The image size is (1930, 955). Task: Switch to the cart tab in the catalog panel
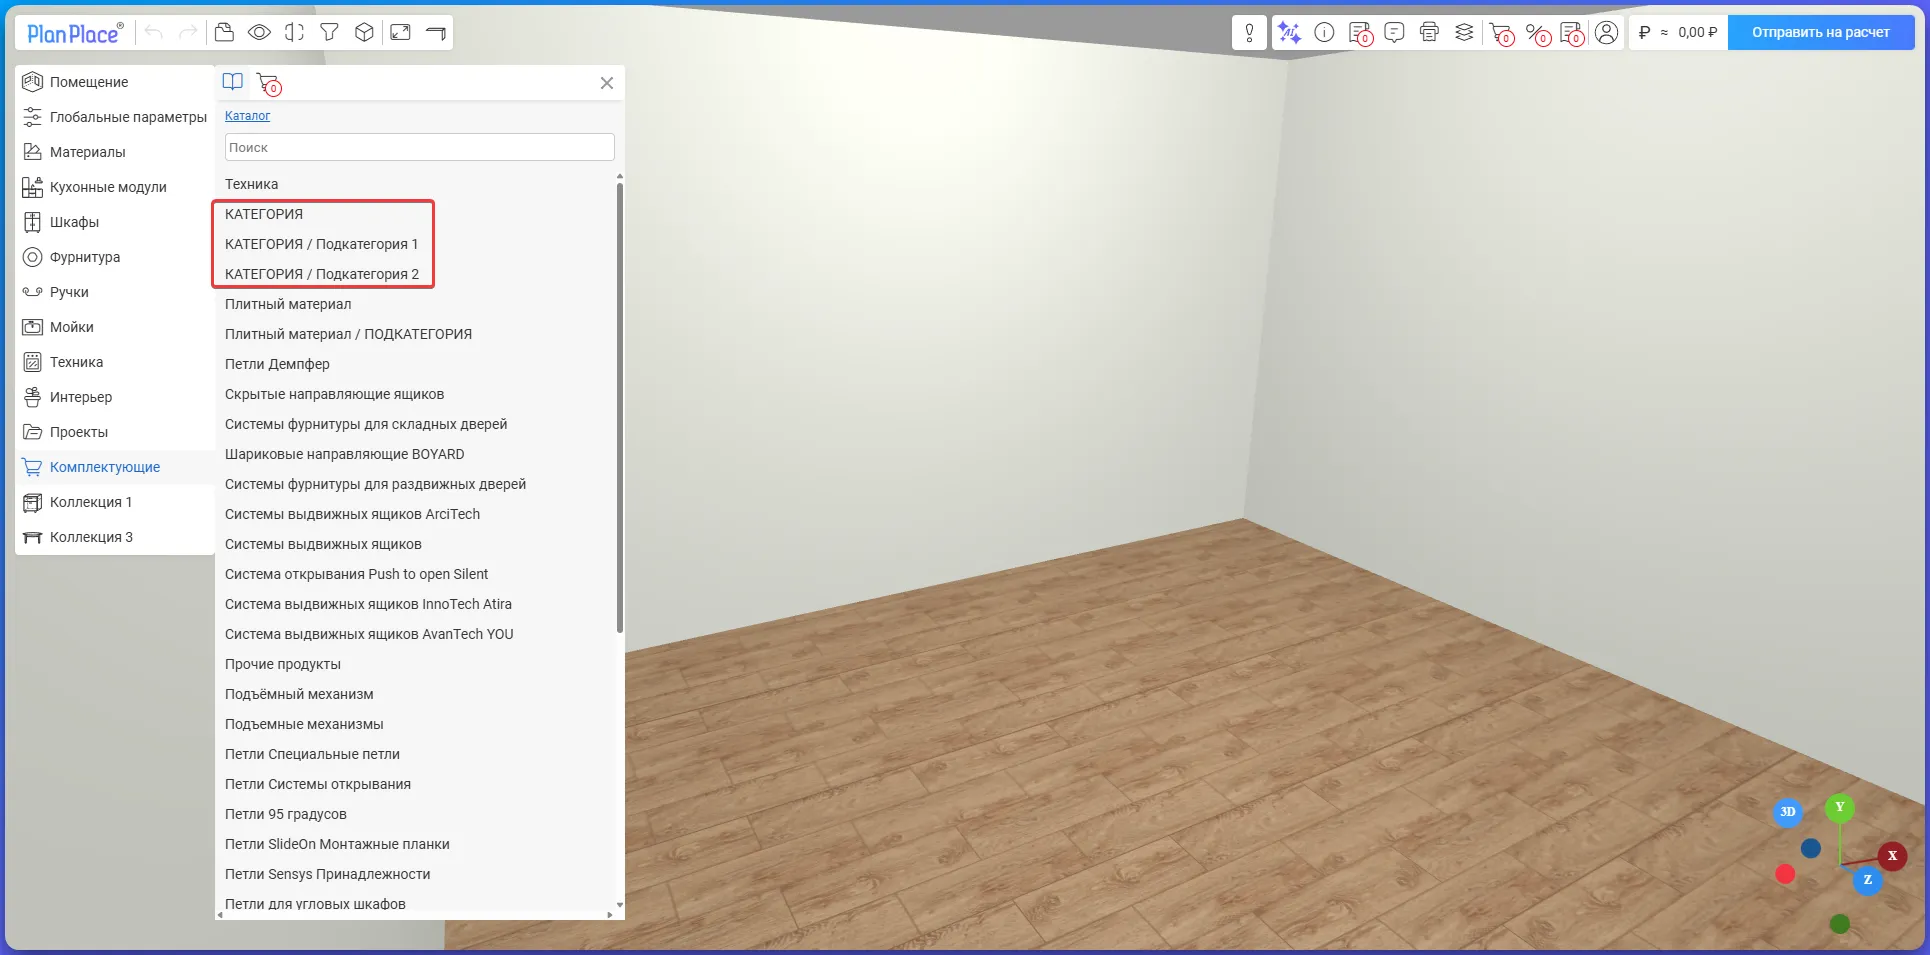pos(269,84)
